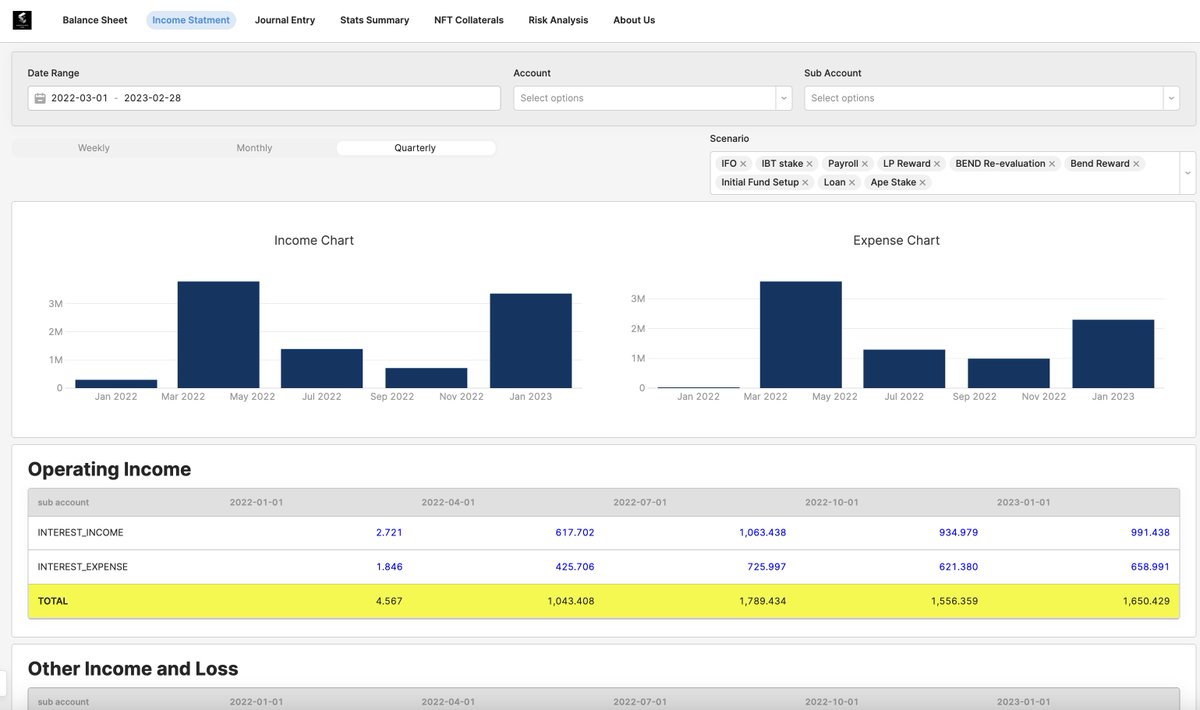Click the start date 2022-03-01
The height and width of the screenshot is (710, 1200).
tap(79, 98)
